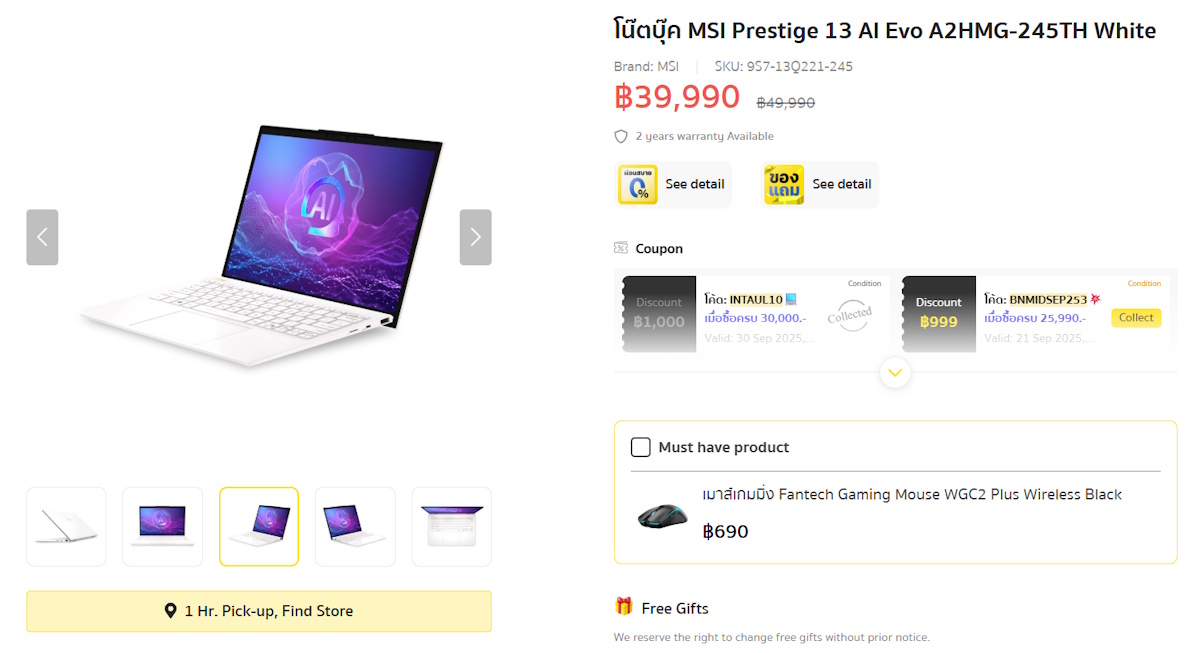
Task: Select the first laptop side-view thumbnail
Action: coord(66,526)
